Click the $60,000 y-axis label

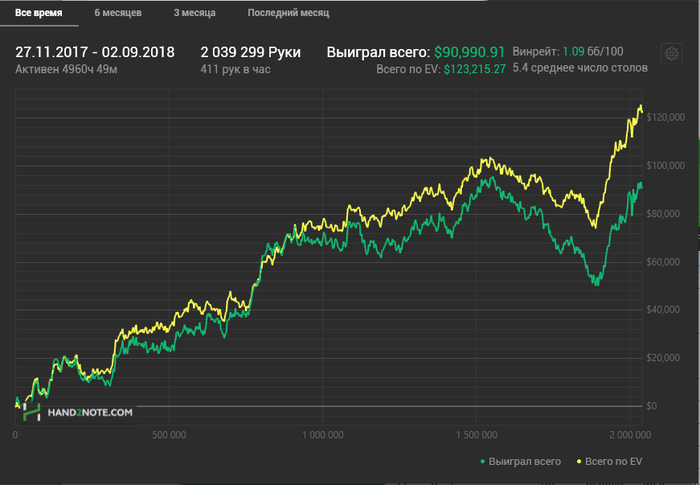pos(663,262)
